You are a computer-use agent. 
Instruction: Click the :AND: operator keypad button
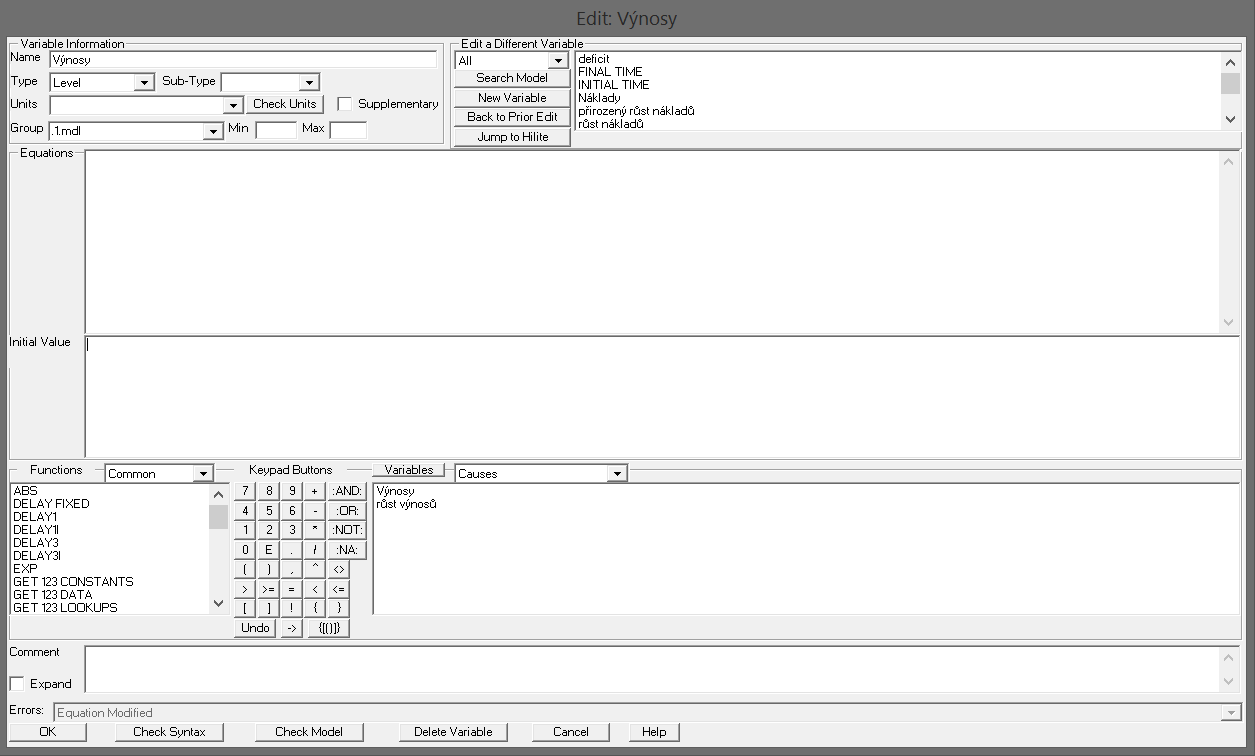(347, 491)
